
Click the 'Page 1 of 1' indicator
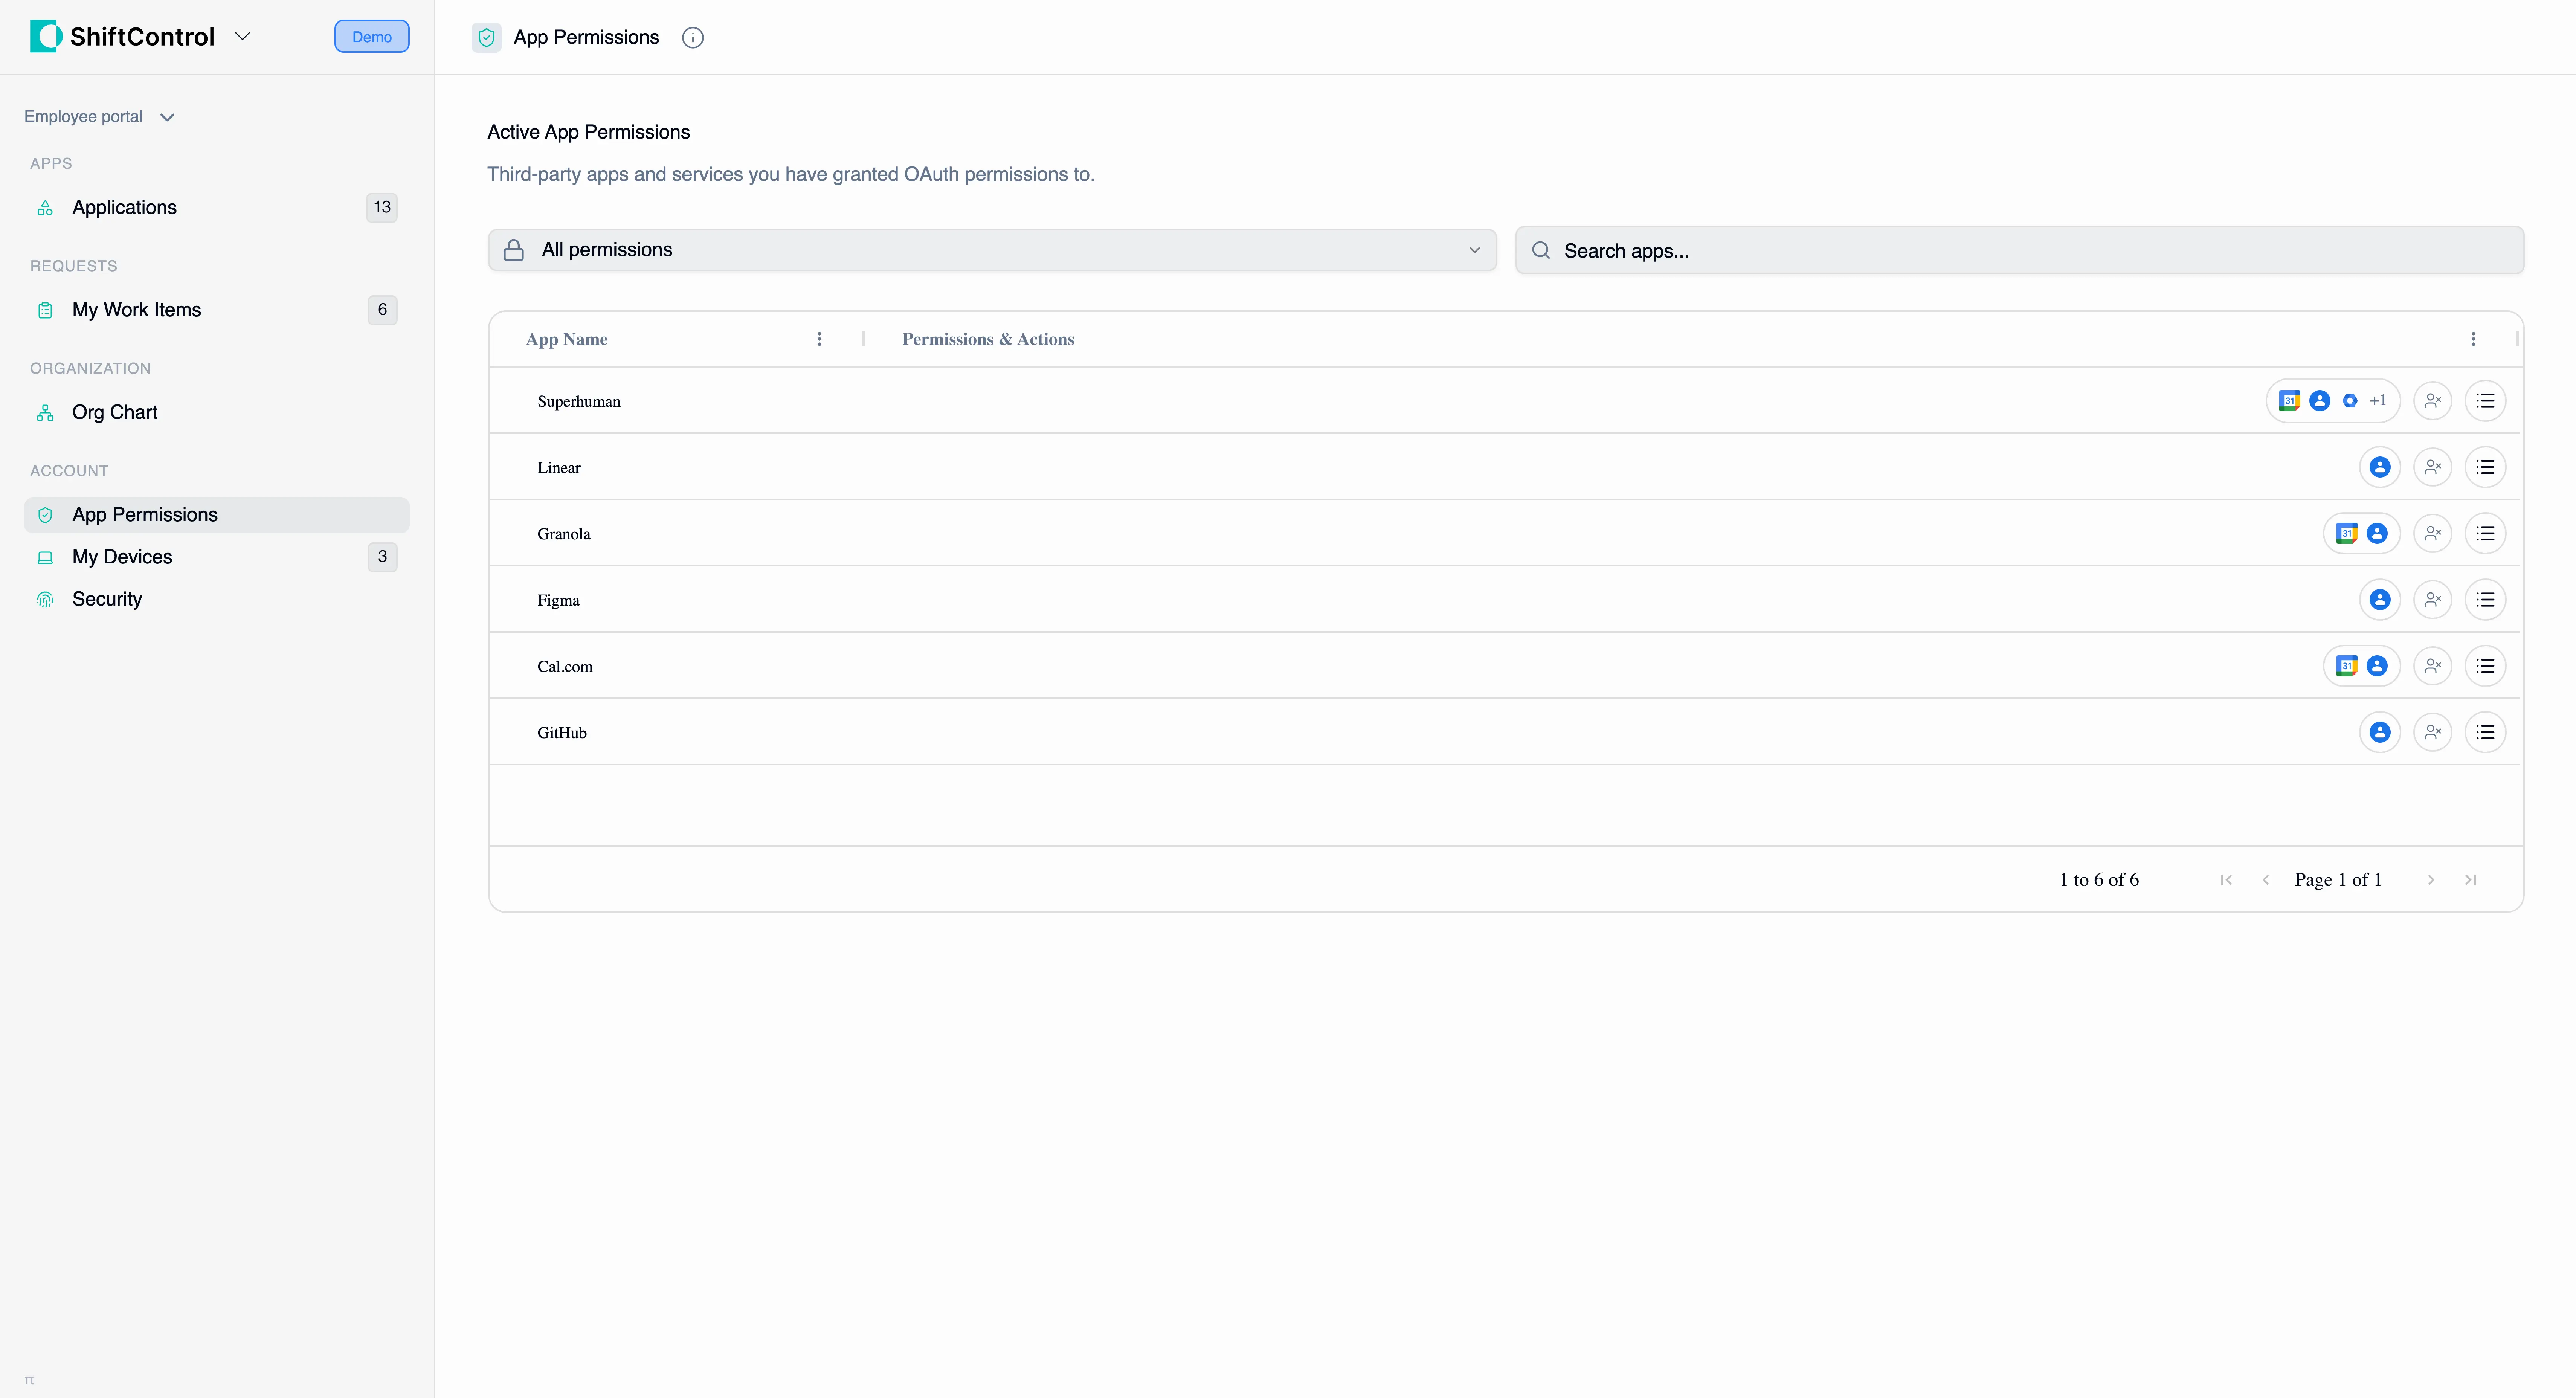pyautogui.click(x=2338, y=880)
